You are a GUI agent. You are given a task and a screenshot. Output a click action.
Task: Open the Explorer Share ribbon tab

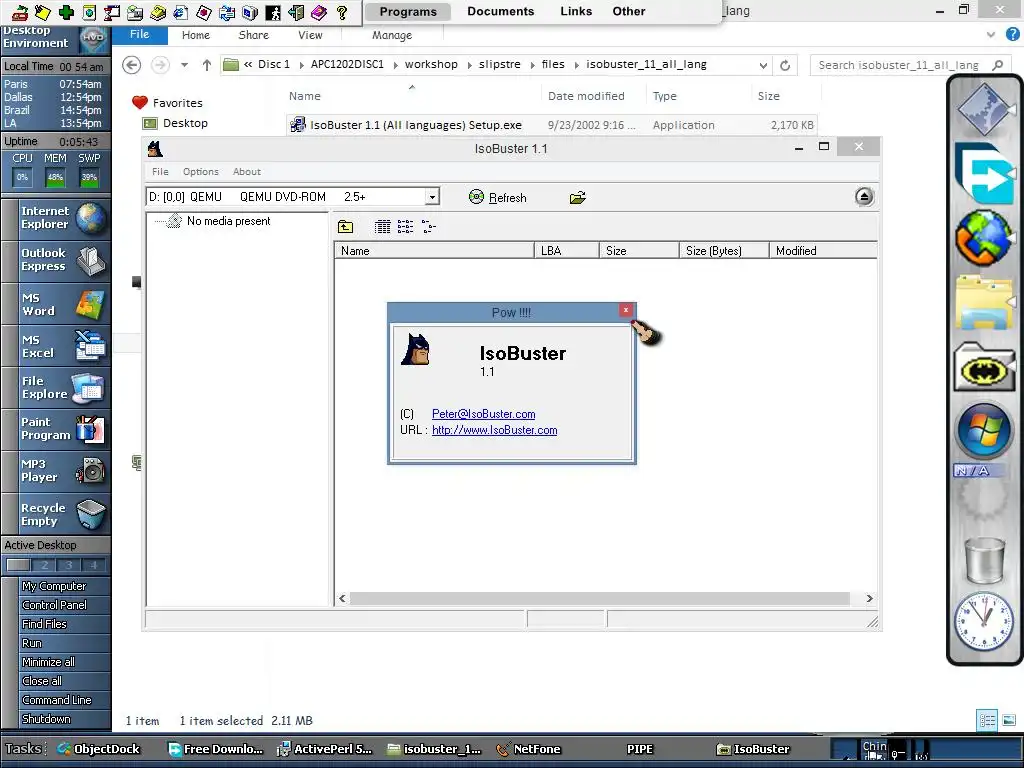(x=253, y=35)
